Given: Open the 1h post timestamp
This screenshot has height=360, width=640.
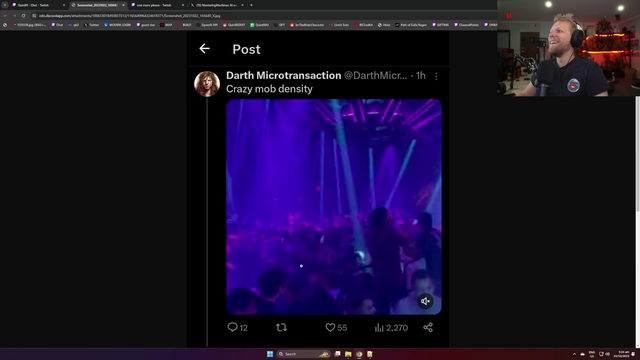Looking at the screenshot, I should (421, 76).
